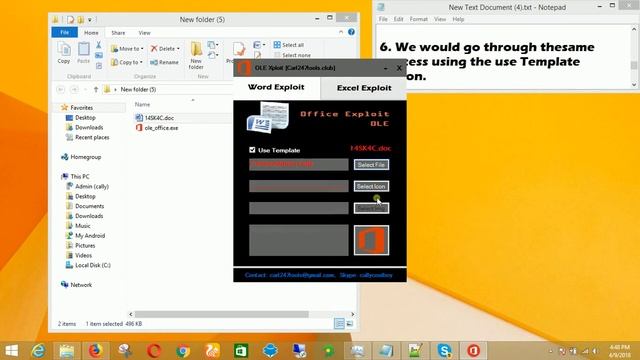Viewport: 640px width, 360px height.
Task: Click the Rename button in Organize group
Action: [164, 62]
